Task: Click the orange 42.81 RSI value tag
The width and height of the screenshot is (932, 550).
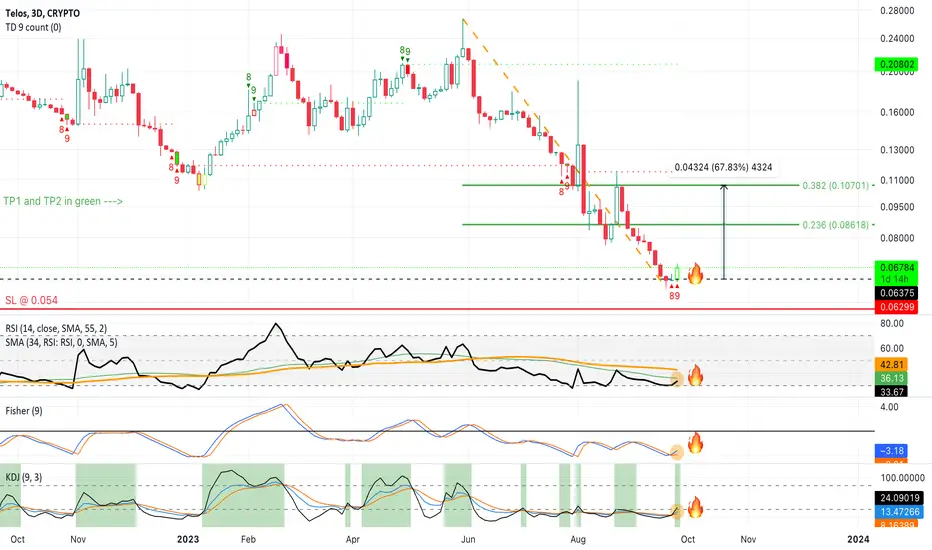Action: pyautogui.click(x=891, y=364)
